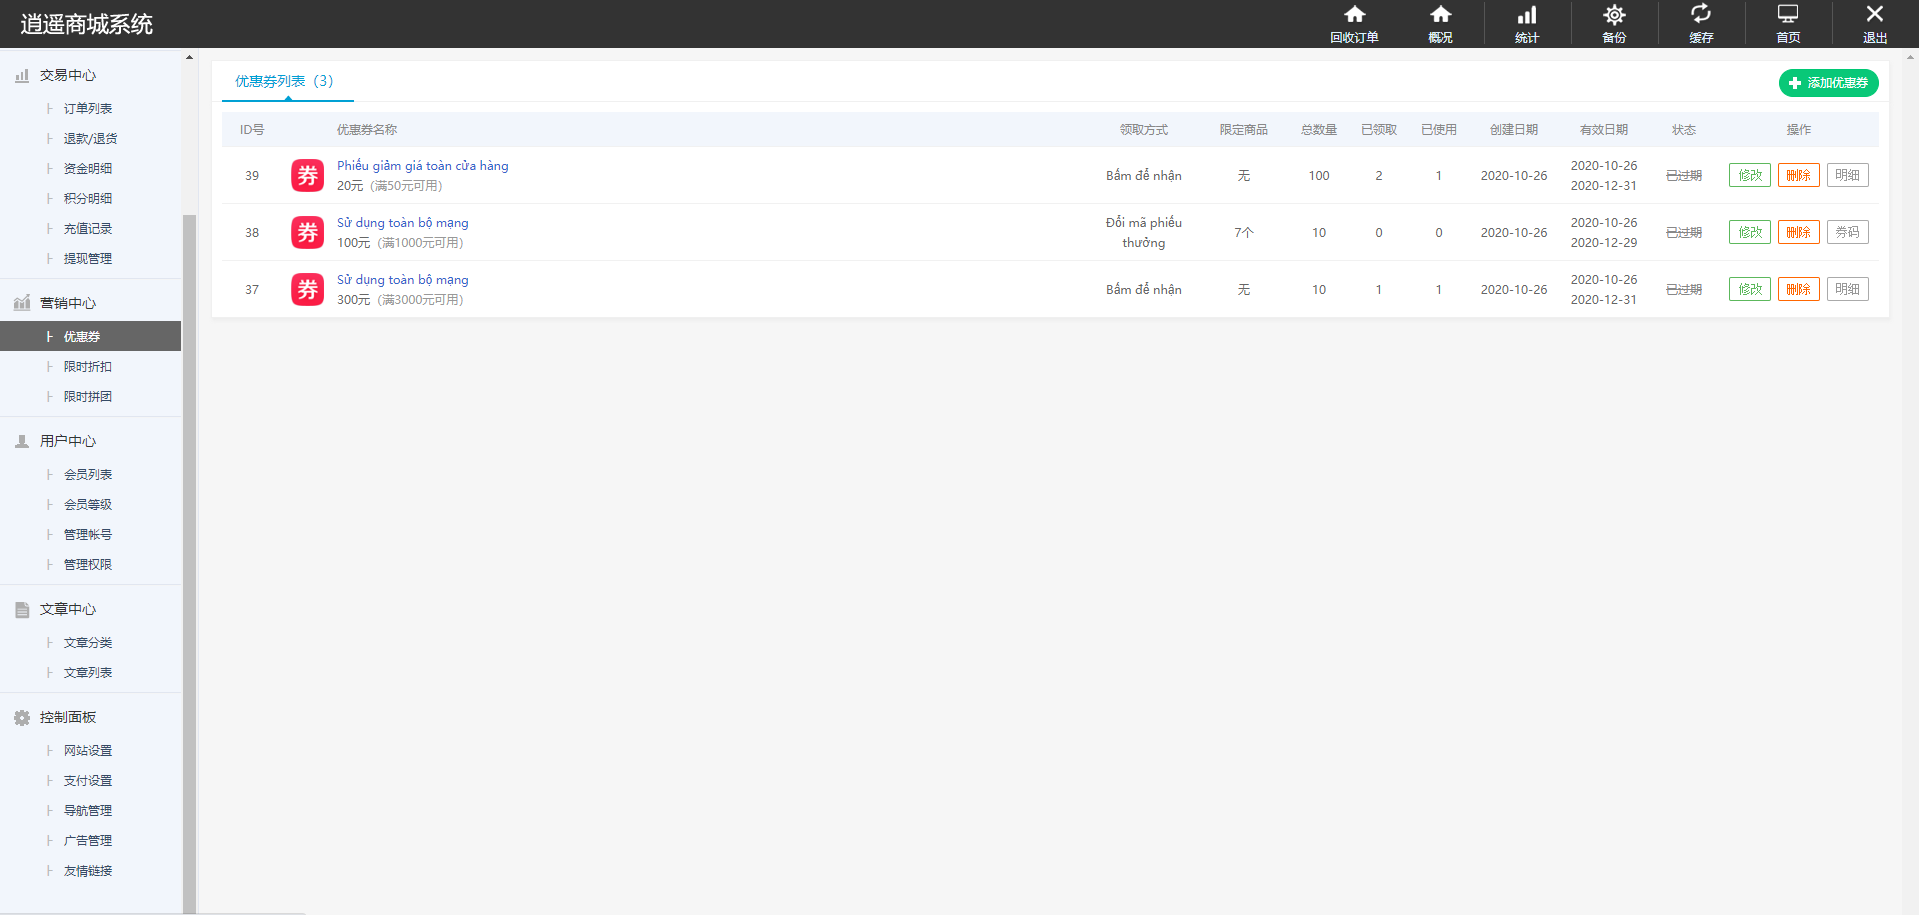Click the sidebar scroll-up arrow
Screen dimensions: 1919x915
click(190, 57)
